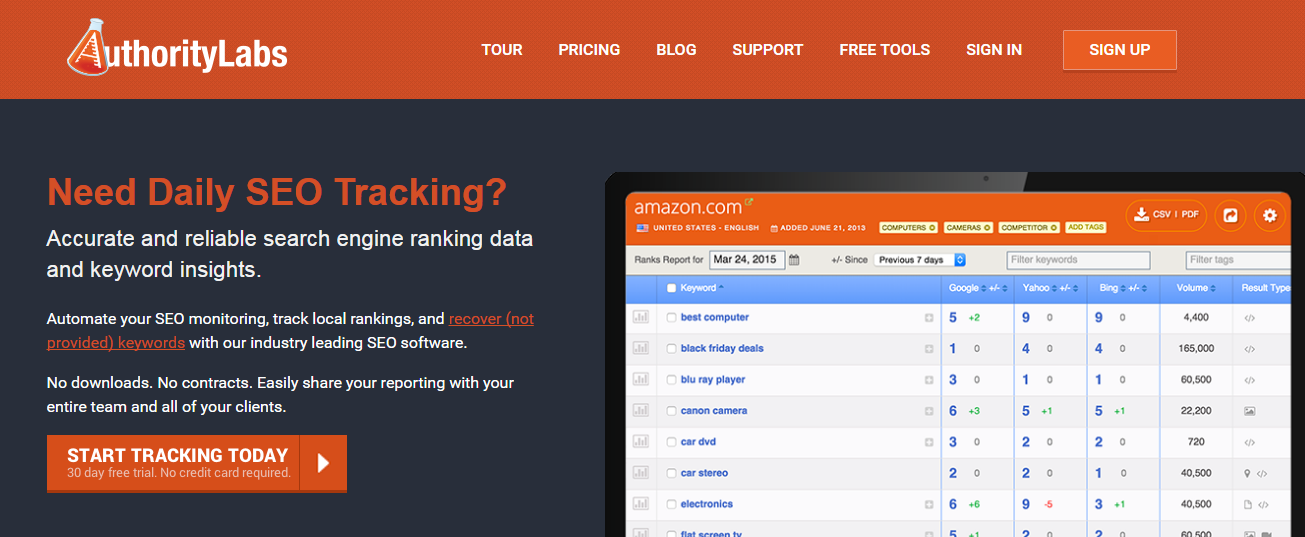Open the chart icon for best computer
Screen dimensions: 1305x537
641,317
